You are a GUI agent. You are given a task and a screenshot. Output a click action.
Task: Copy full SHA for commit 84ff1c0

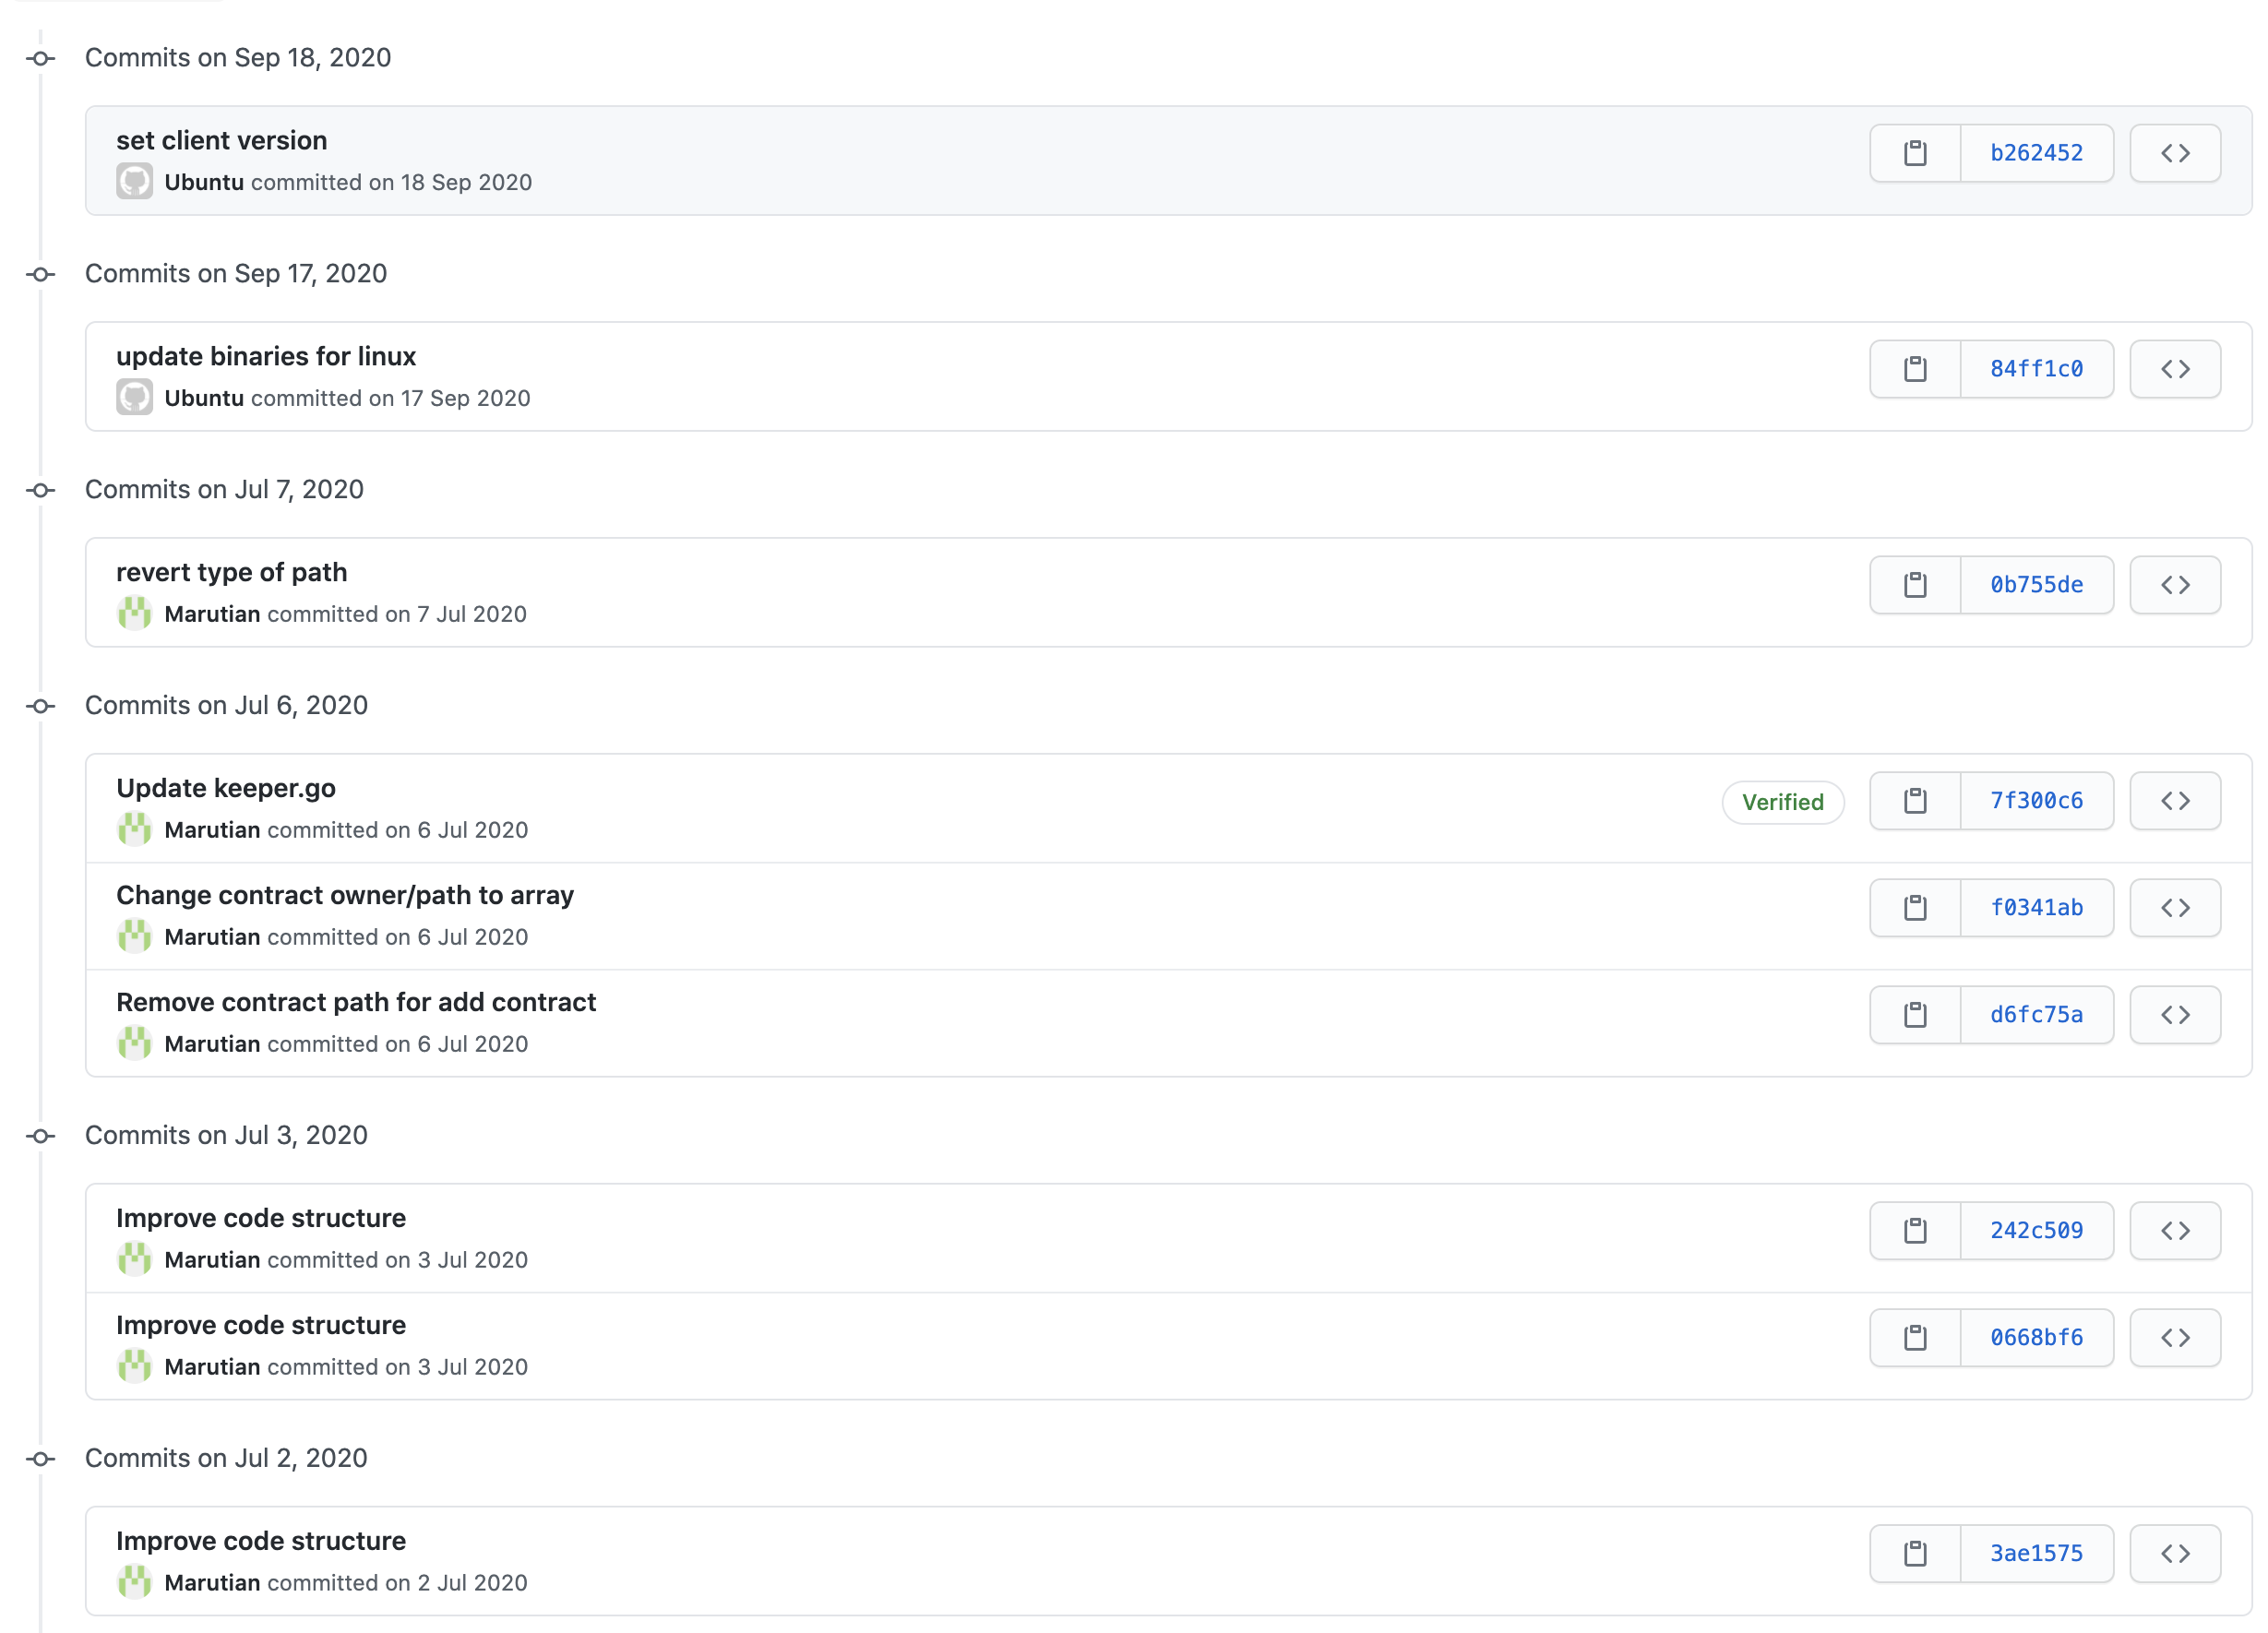click(1914, 369)
